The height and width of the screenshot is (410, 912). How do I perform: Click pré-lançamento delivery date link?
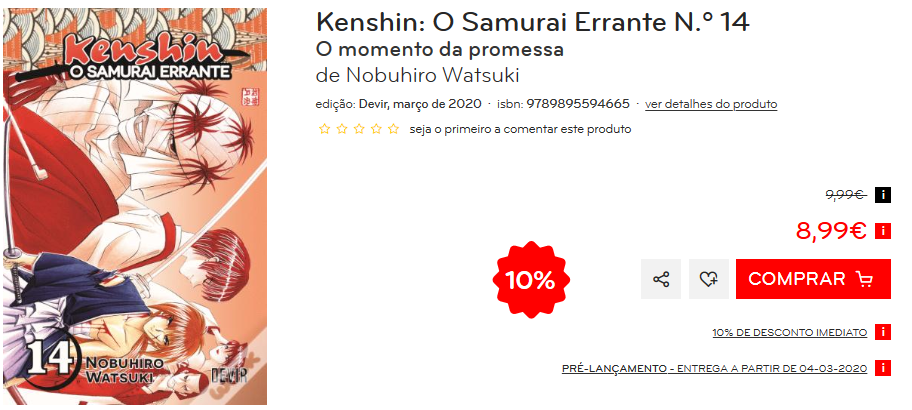tap(714, 369)
